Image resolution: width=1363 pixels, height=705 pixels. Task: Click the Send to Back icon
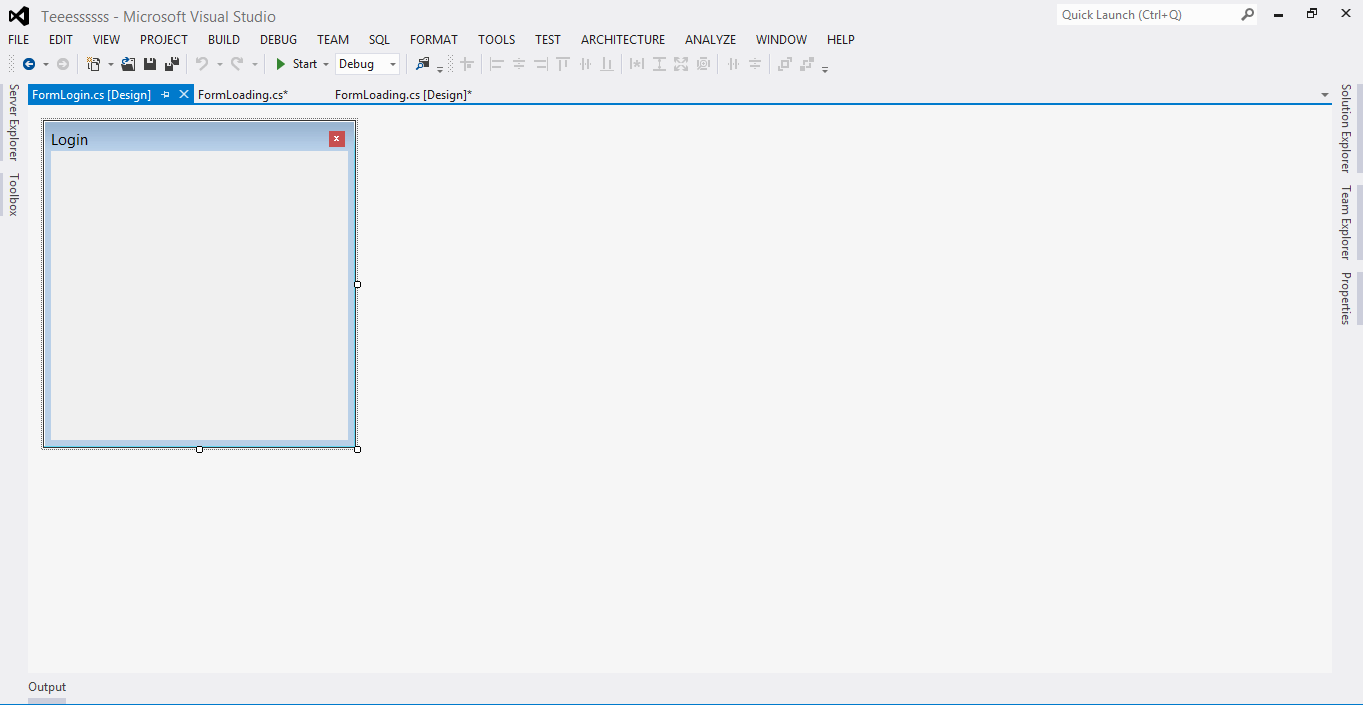click(806, 63)
